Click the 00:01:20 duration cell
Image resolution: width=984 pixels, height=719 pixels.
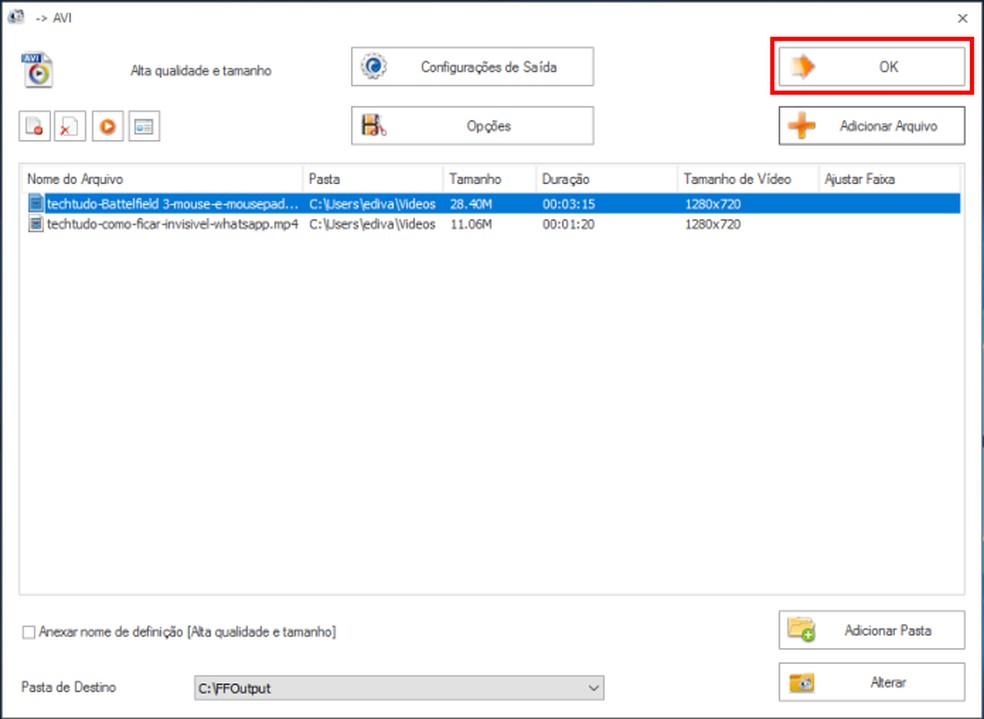coord(569,224)
